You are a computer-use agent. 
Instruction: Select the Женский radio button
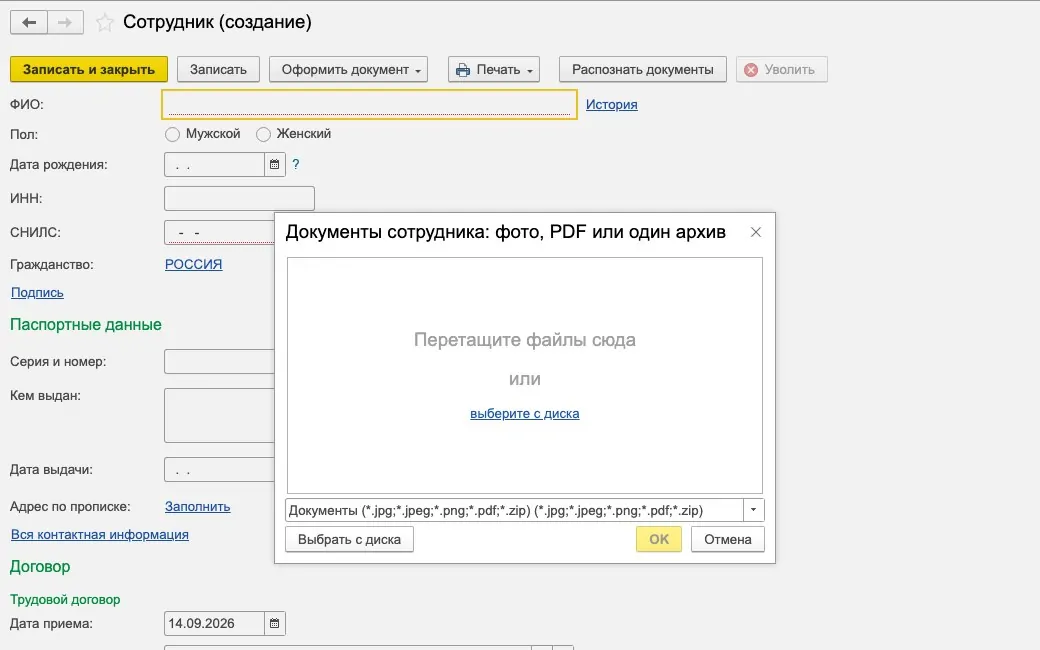pyautogui.click(x=263, y=135)
